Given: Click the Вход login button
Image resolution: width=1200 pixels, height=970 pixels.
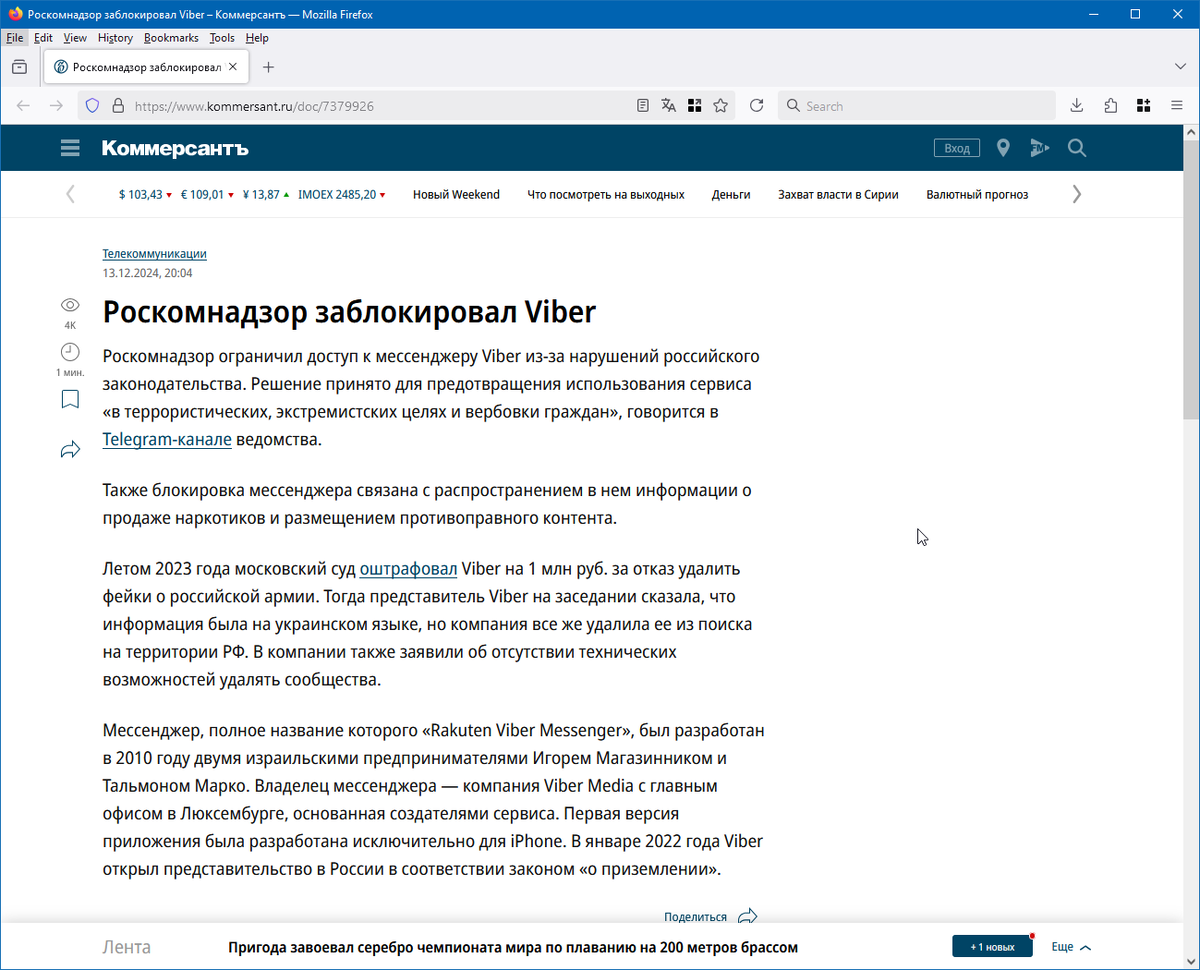Looking at the screenshot, I should (x=957, y=148).
